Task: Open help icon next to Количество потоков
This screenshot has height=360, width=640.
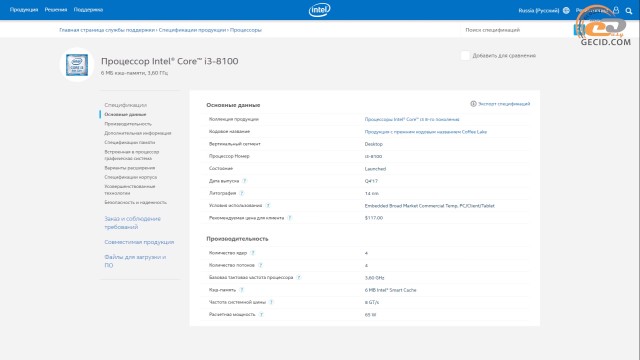Action: (x=260, y=265)
